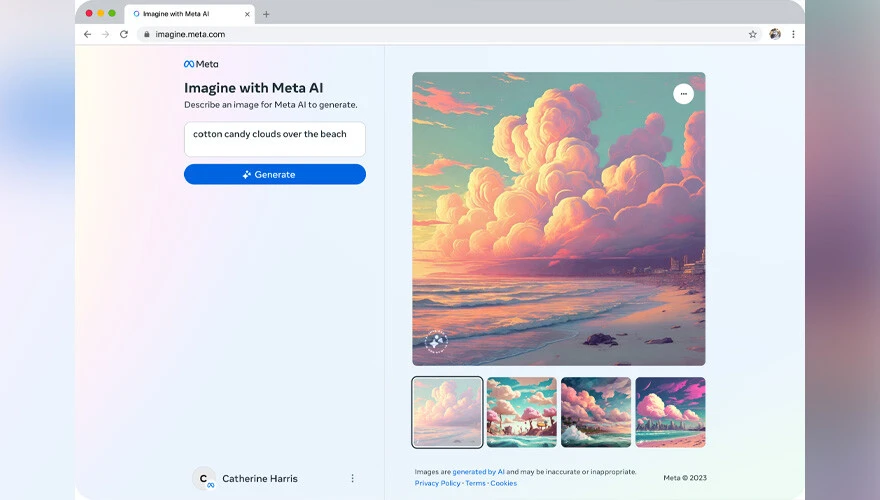Click Catherine Harris profile avatar
This screenshot has width=880, height=500.
coord(204,479)
